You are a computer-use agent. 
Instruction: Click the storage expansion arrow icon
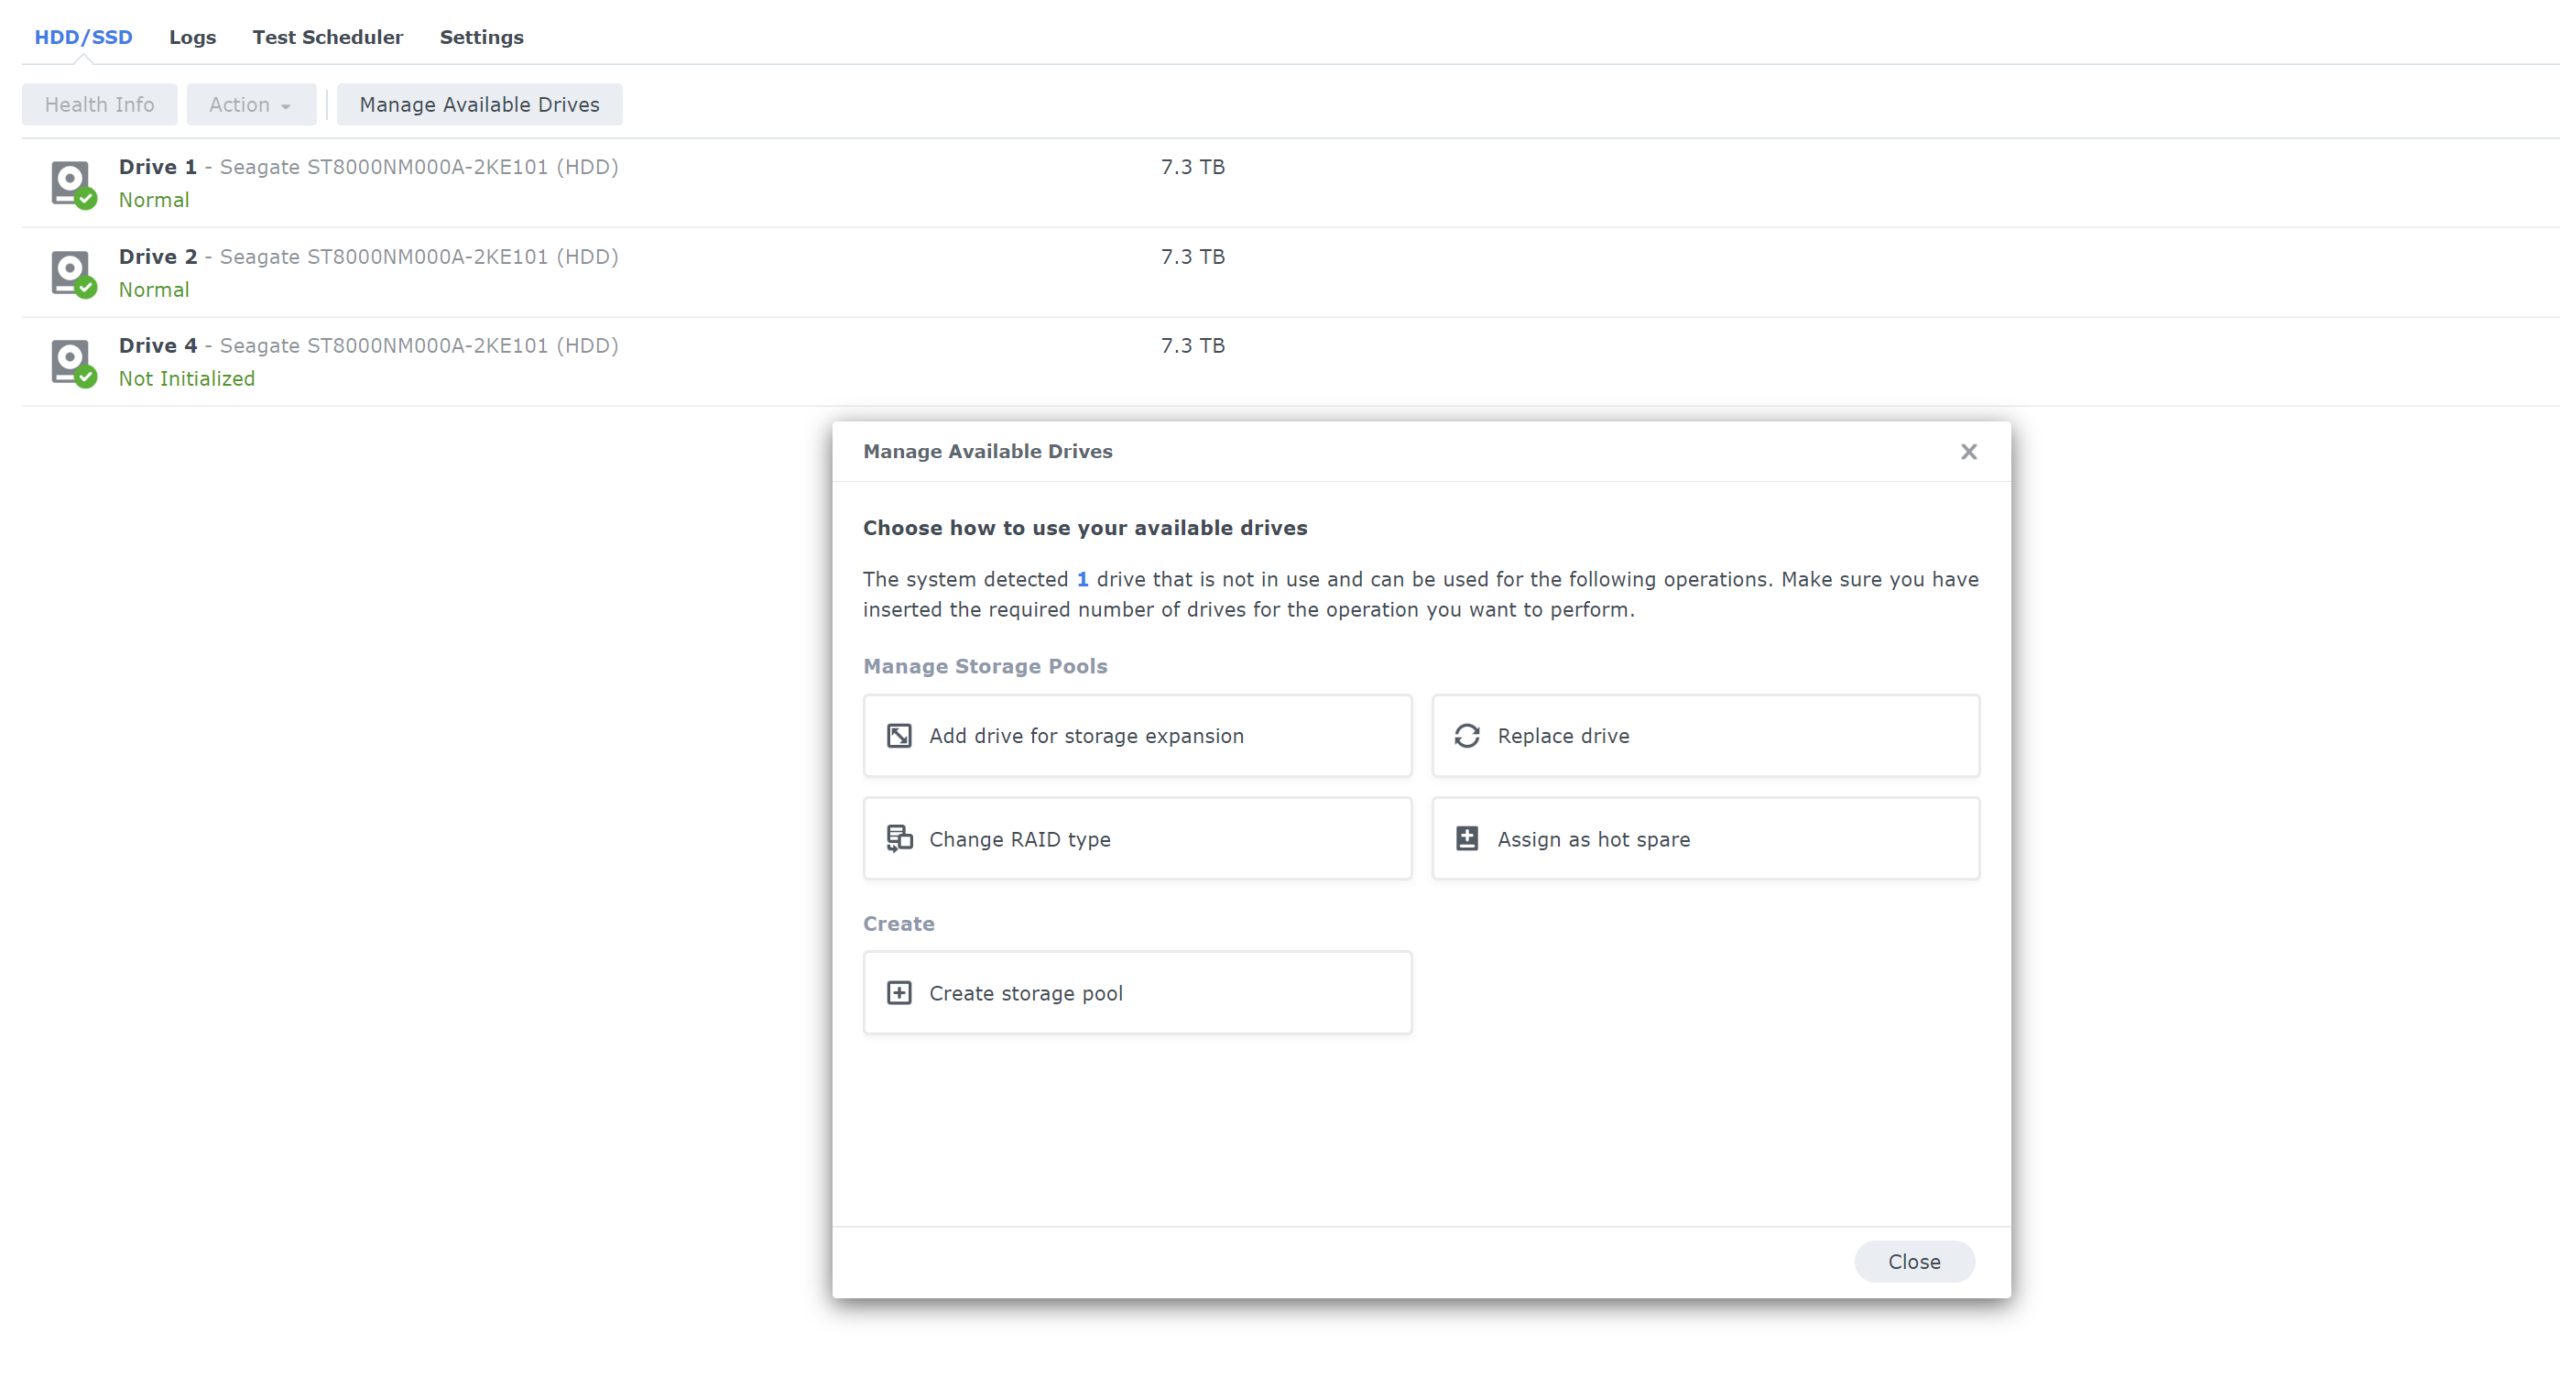(x=899, y=736)
